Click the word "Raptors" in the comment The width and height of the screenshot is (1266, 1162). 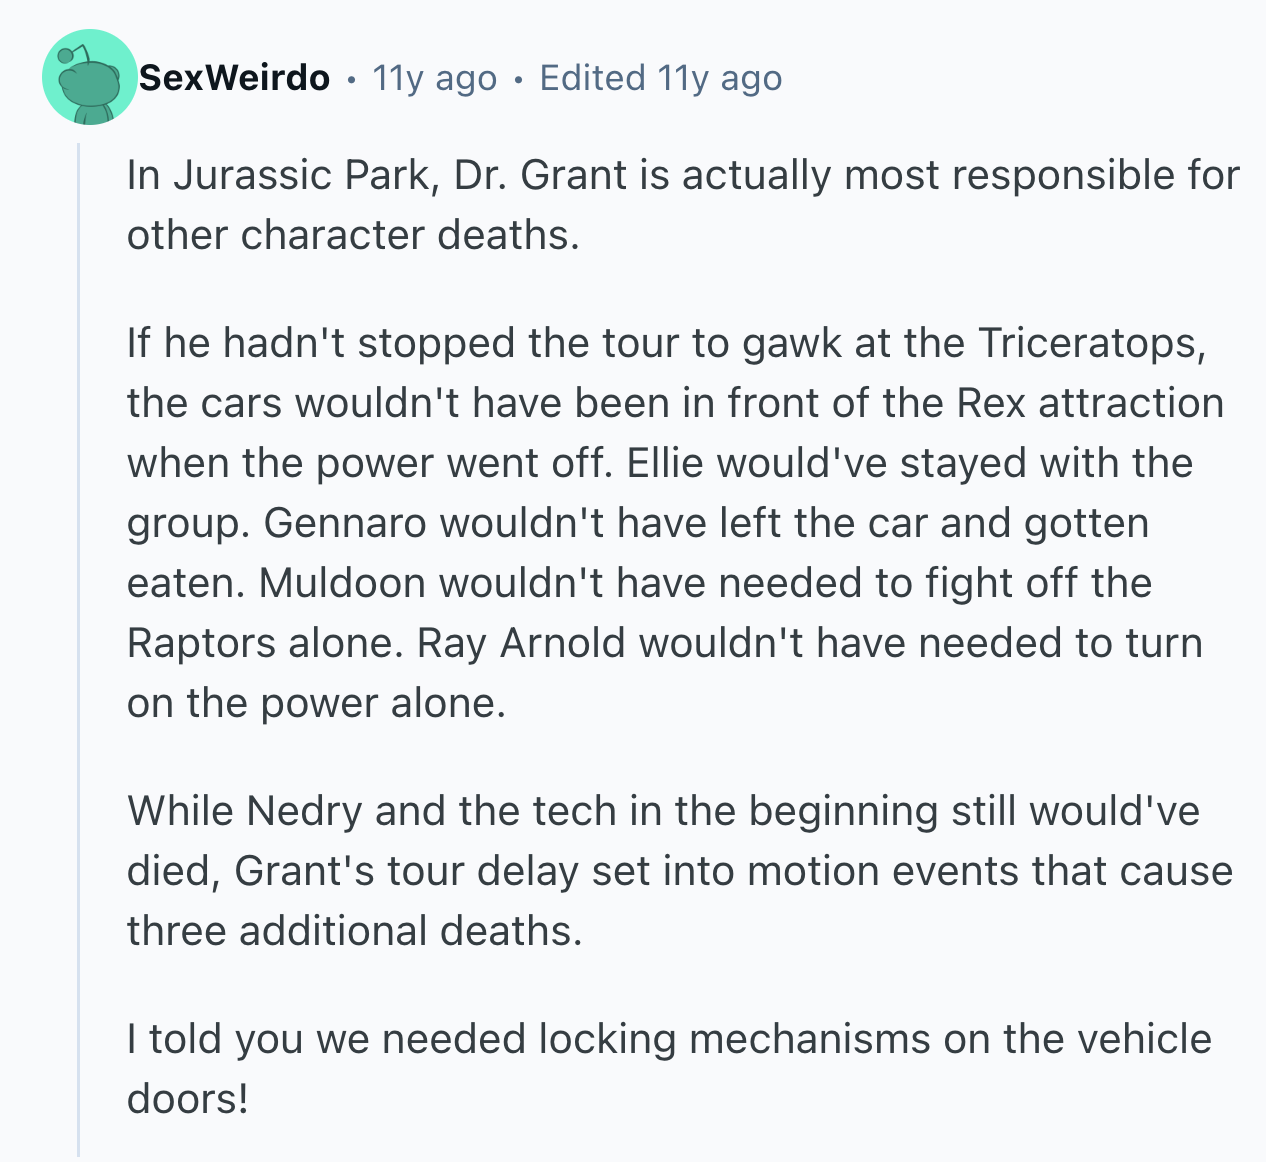point(201,642)
